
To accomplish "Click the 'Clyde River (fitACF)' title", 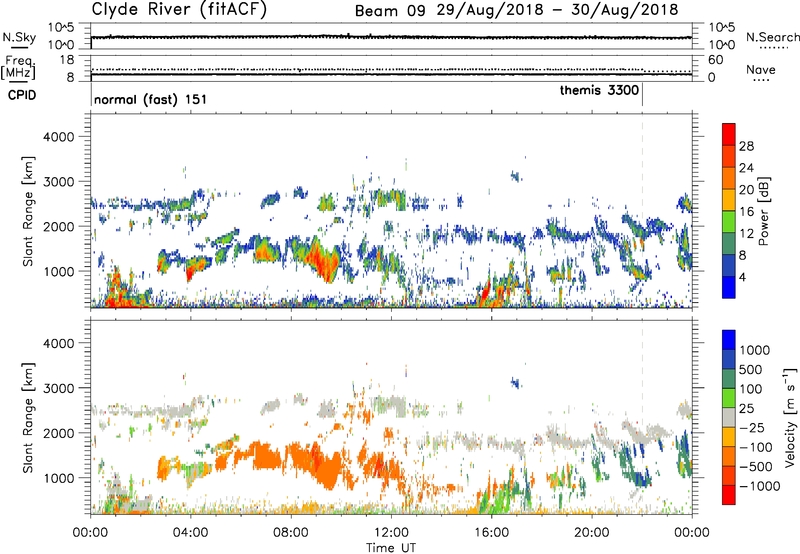I will [x=179, y=9].
